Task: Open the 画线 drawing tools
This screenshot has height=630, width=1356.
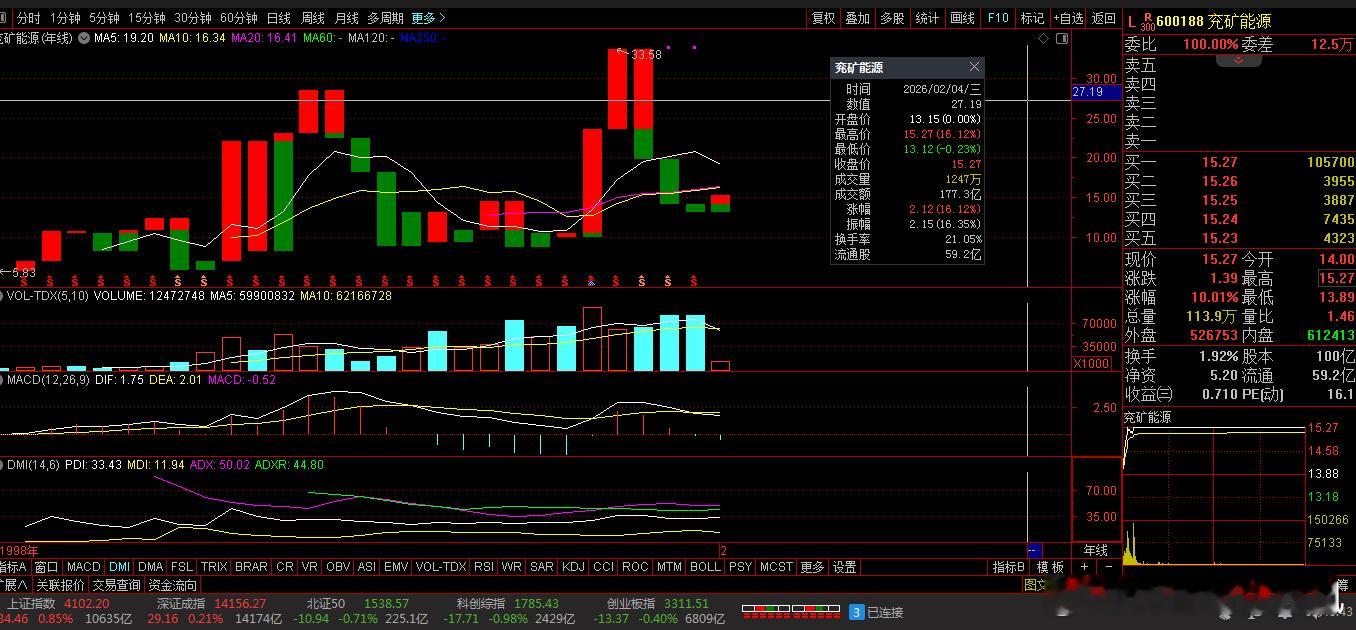Action: (x=961, y=17)
